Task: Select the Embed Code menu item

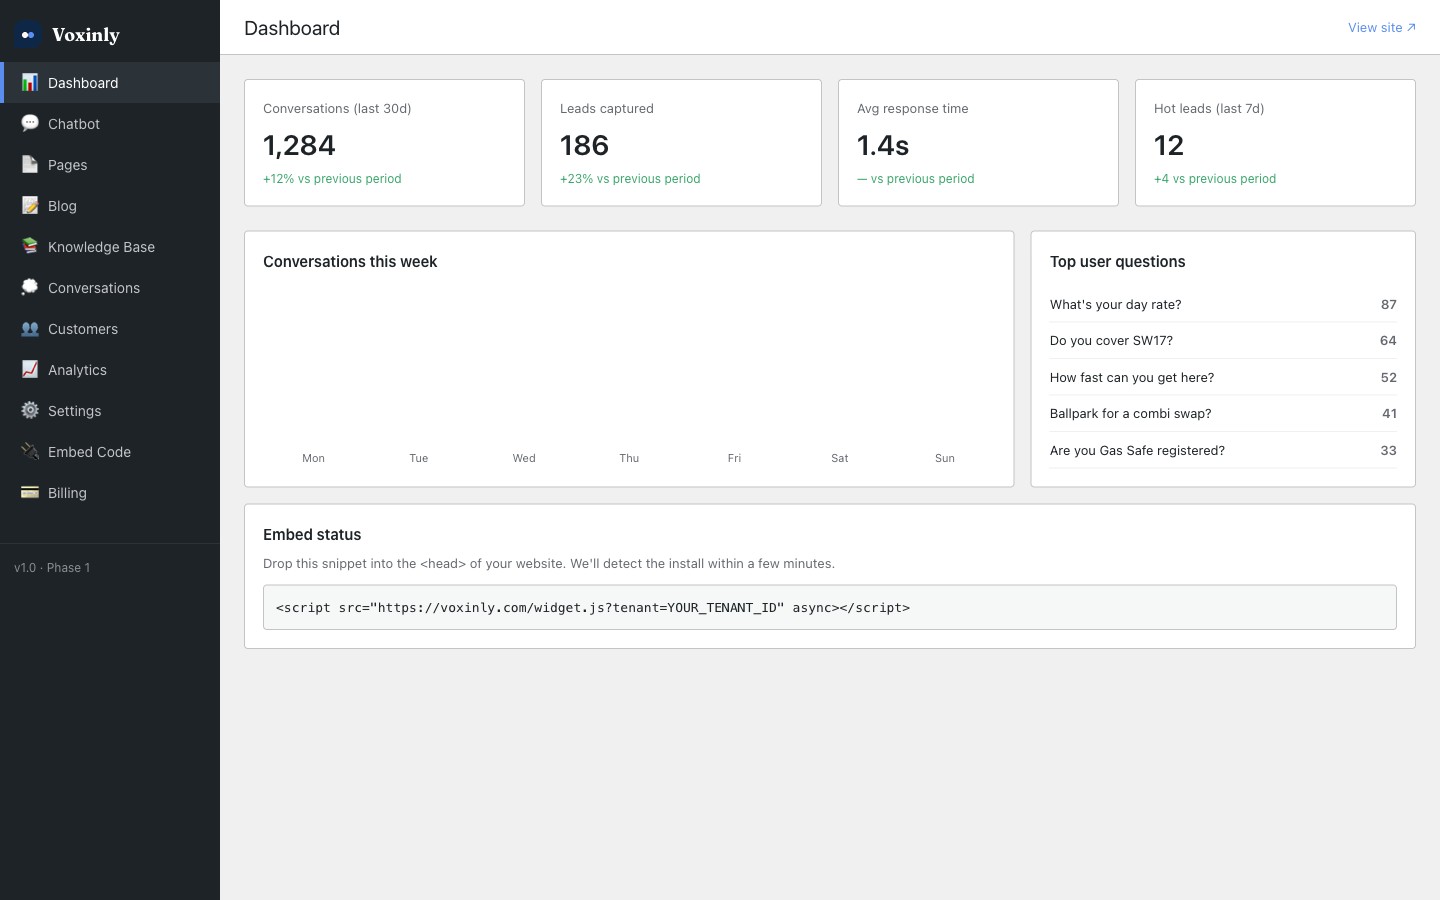Action: pyautogui.click(x=110, y=452)
